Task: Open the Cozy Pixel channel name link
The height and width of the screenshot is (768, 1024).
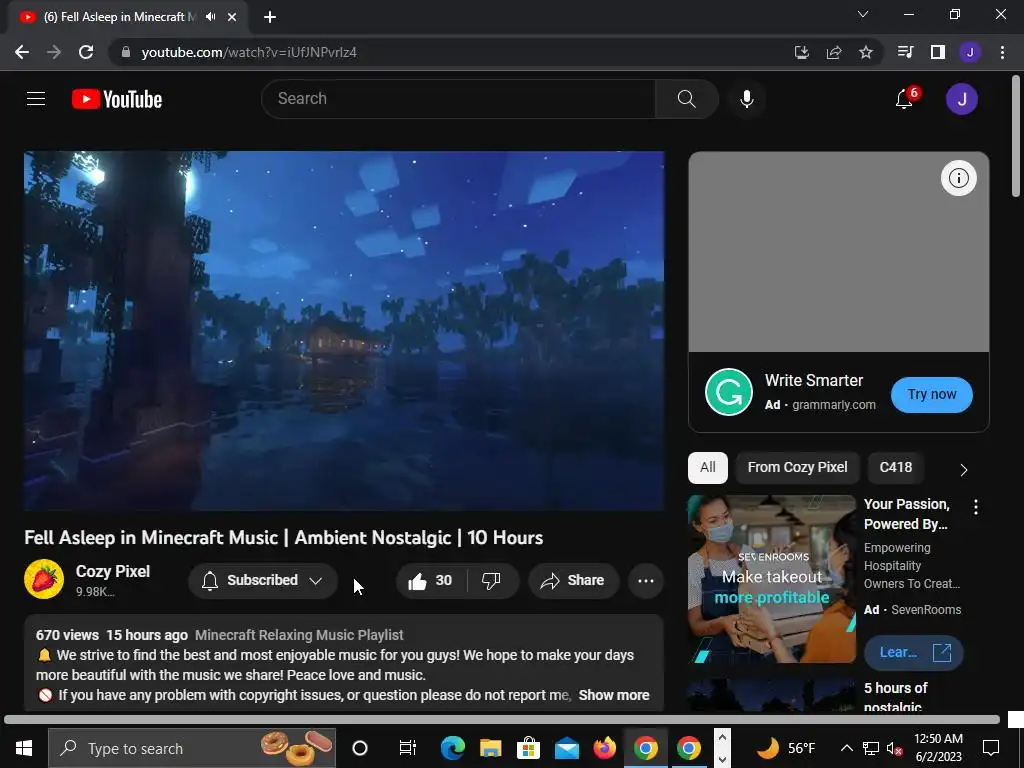Action: tap(113, 571)
